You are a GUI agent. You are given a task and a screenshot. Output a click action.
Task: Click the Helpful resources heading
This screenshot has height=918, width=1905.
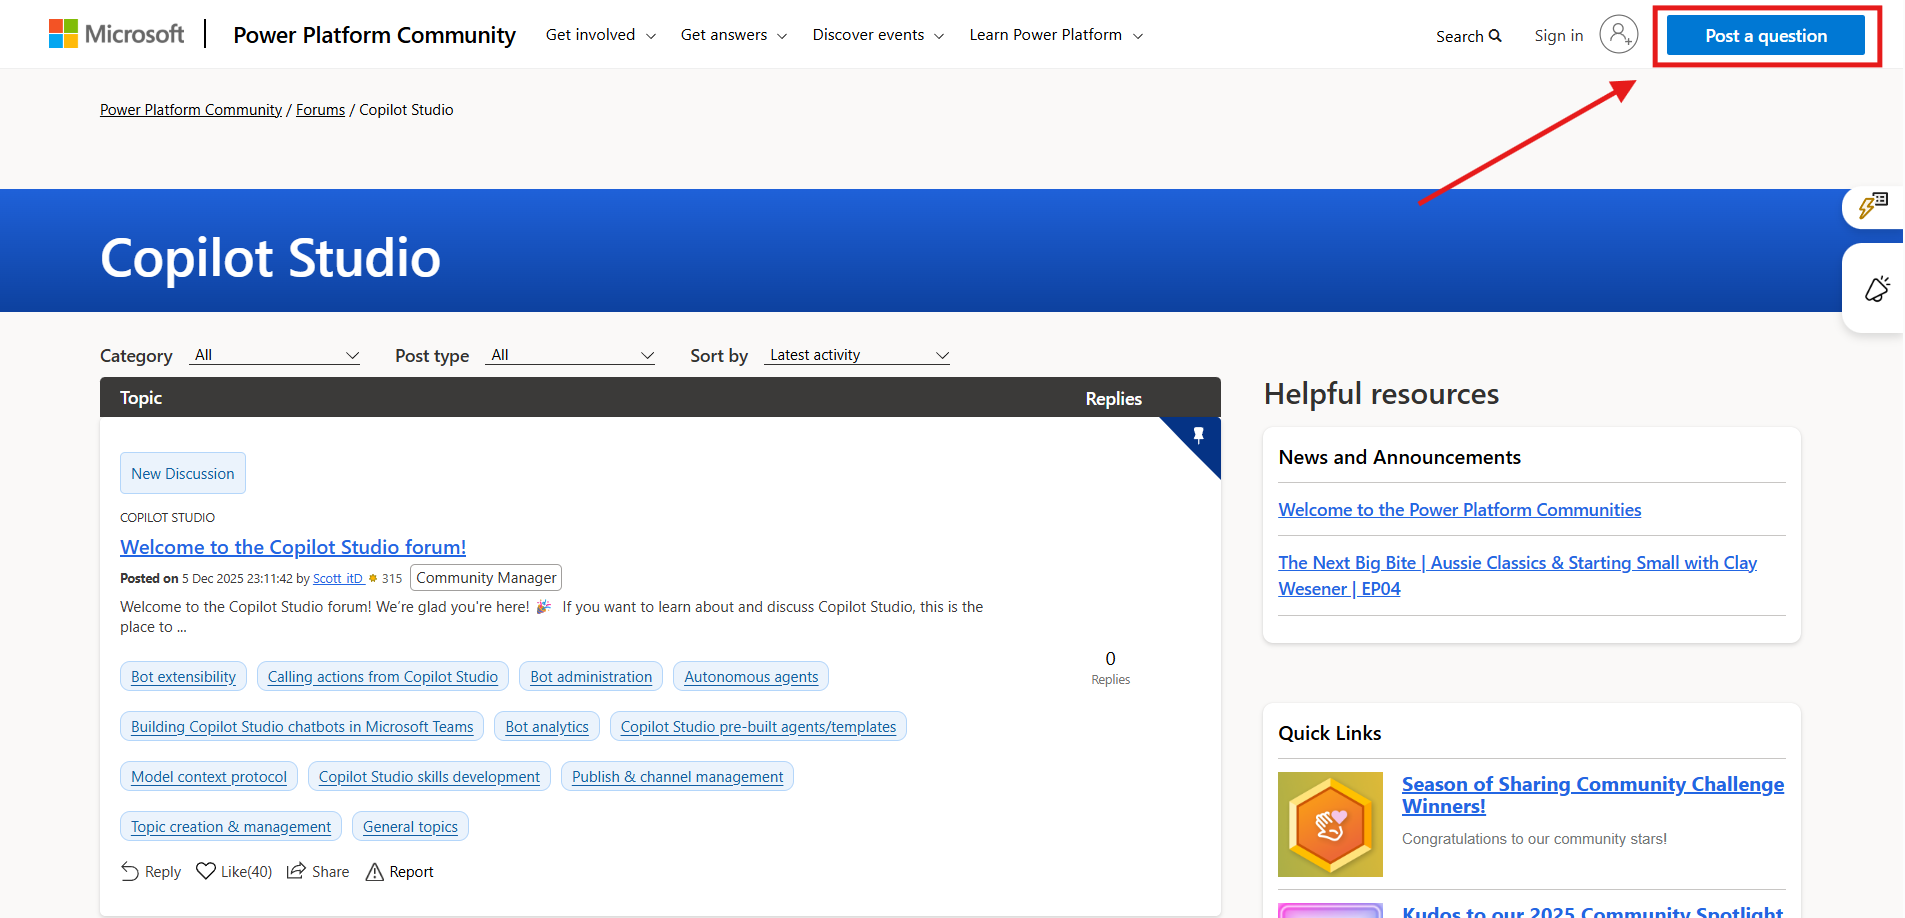pyautogui.click(x=1381, y=394)
